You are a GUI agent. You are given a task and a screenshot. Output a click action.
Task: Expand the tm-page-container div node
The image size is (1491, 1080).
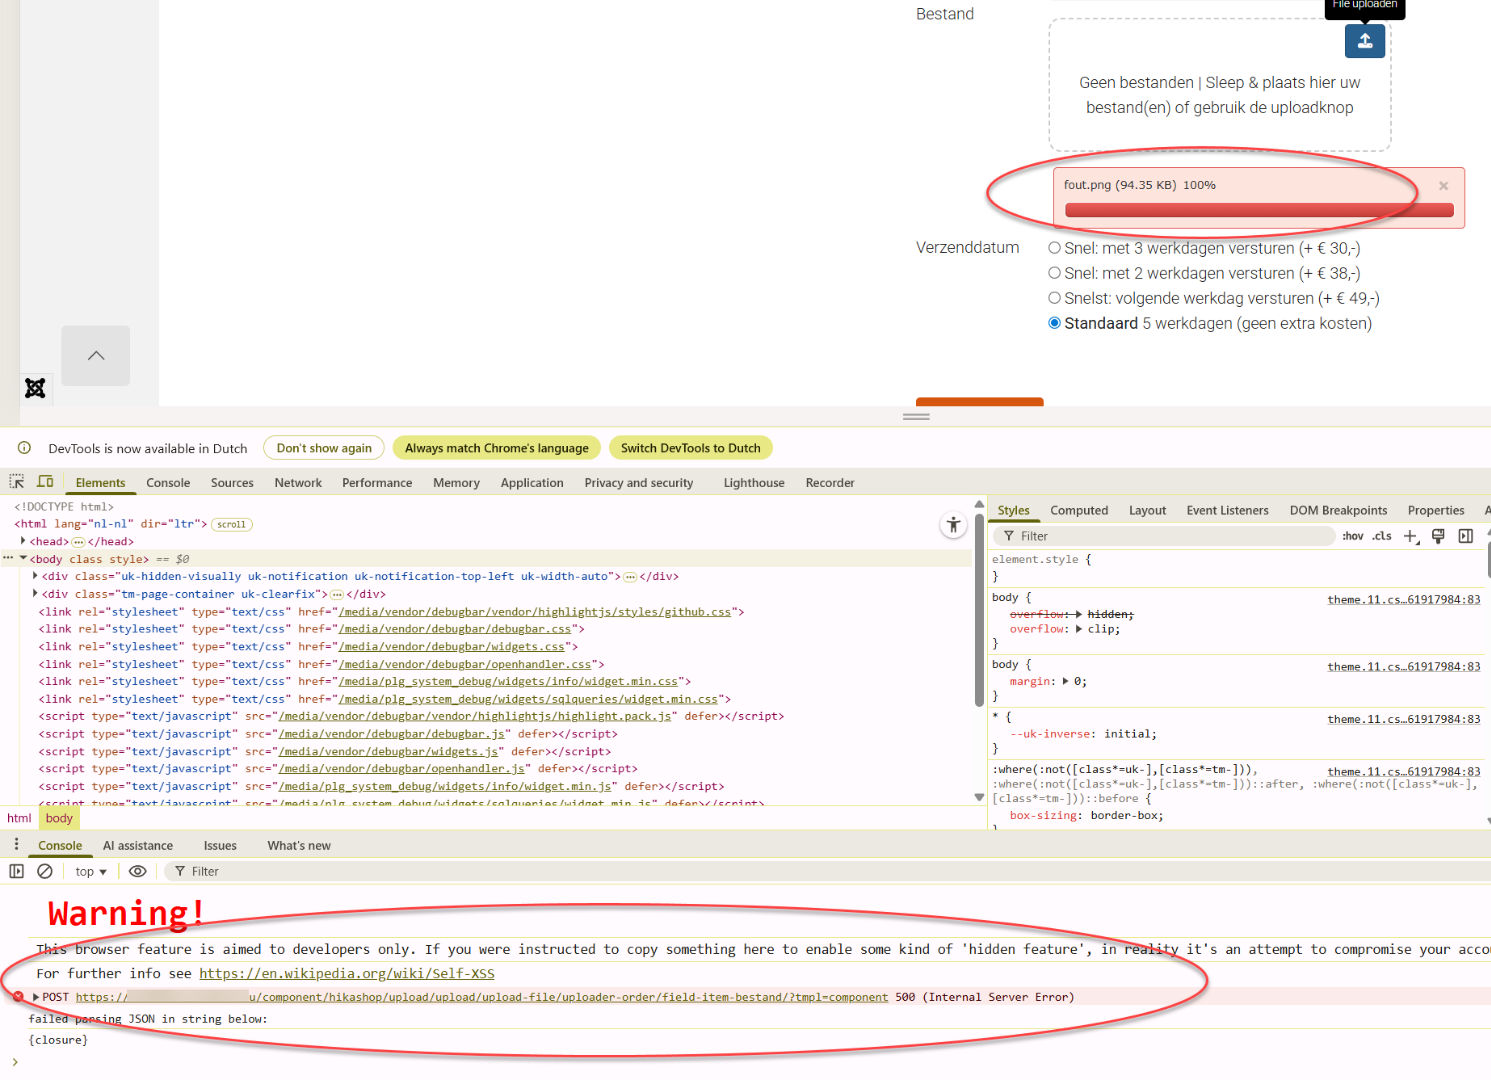pos(35,594)
